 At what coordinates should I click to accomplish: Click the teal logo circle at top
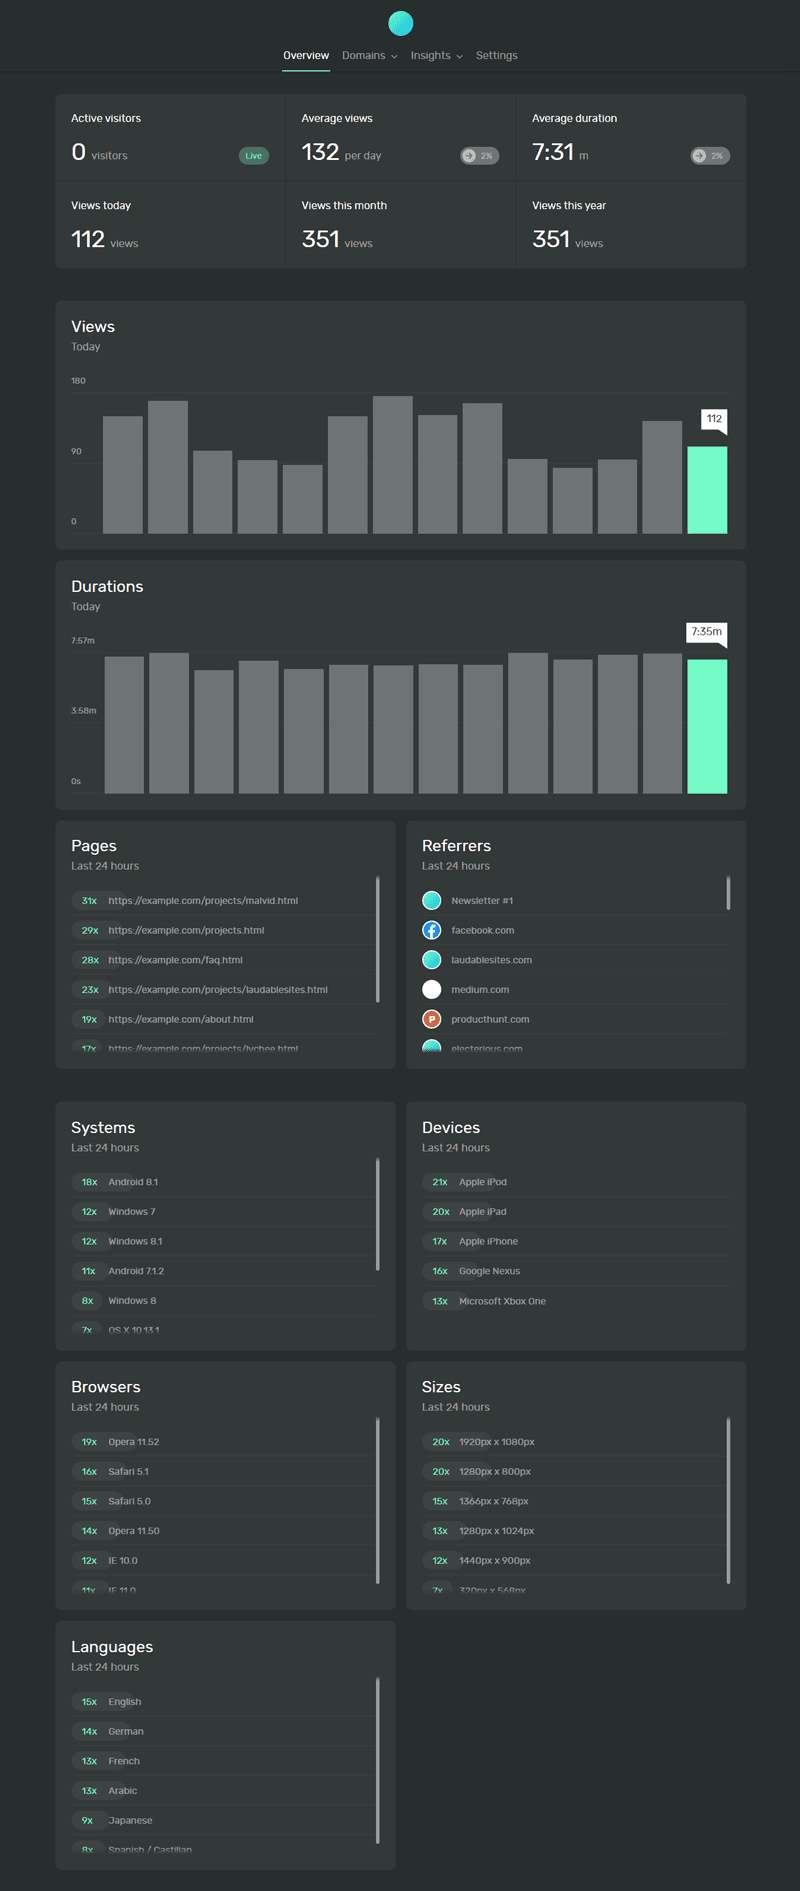tap(400, 23)
